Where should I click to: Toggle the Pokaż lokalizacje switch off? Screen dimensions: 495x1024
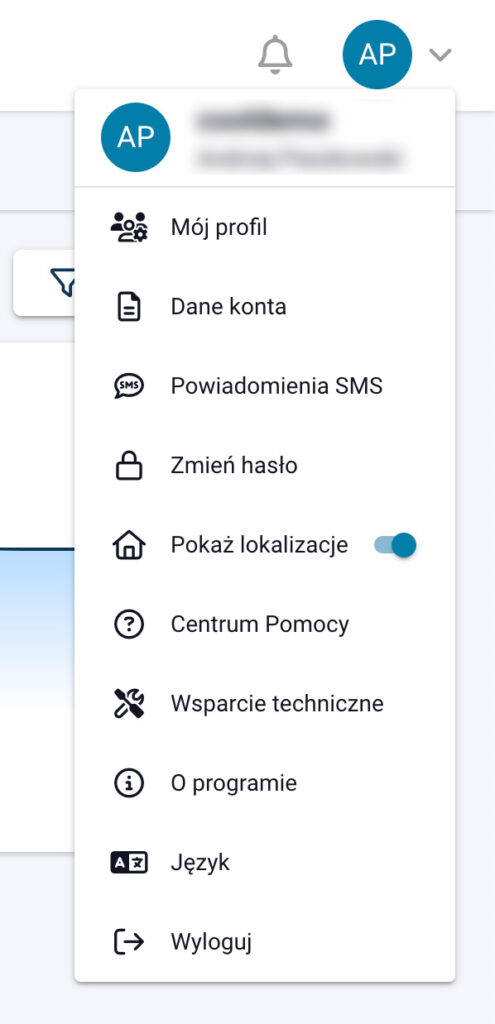(x=395, y=545)
